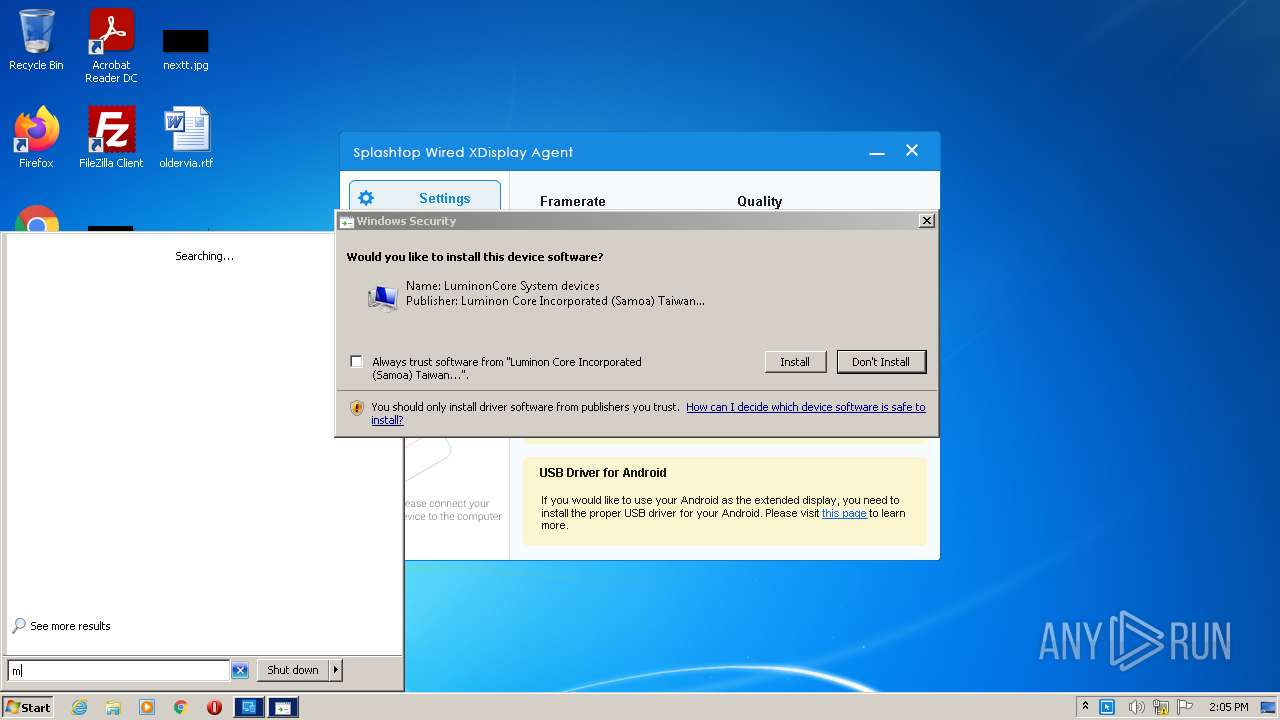1280x720 pixels.
Task: Select the oldervia.rtf document icon
Action: pyautogui.click(x=186, y=138)
